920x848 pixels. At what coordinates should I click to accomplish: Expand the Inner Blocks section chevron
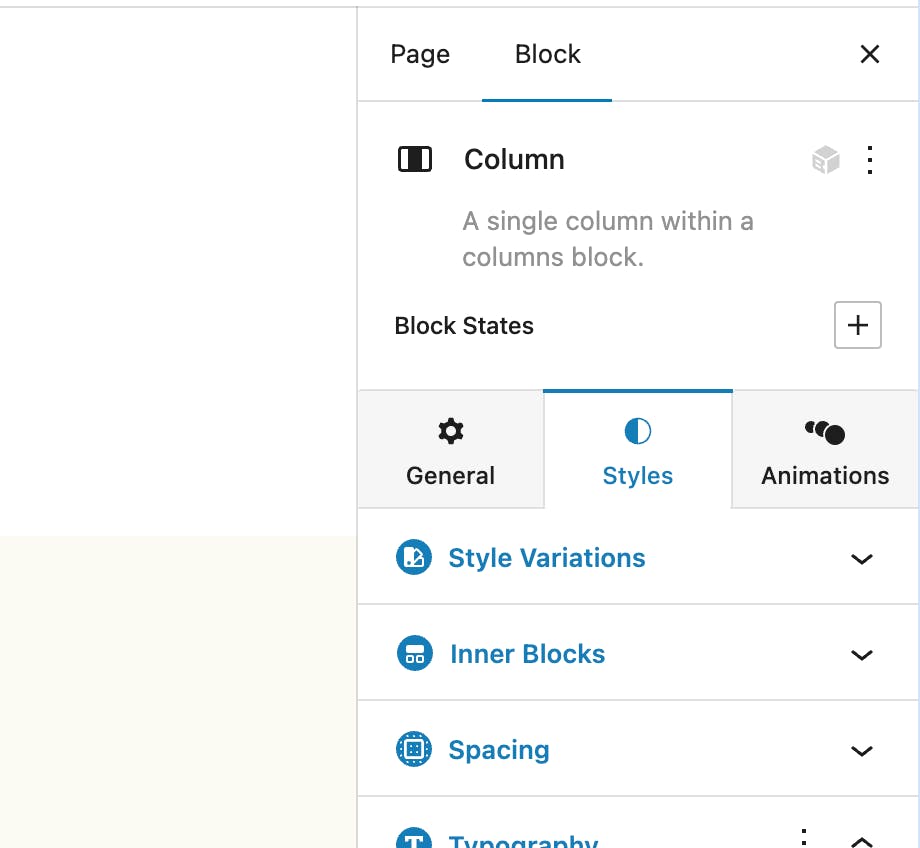pos(861,655)
